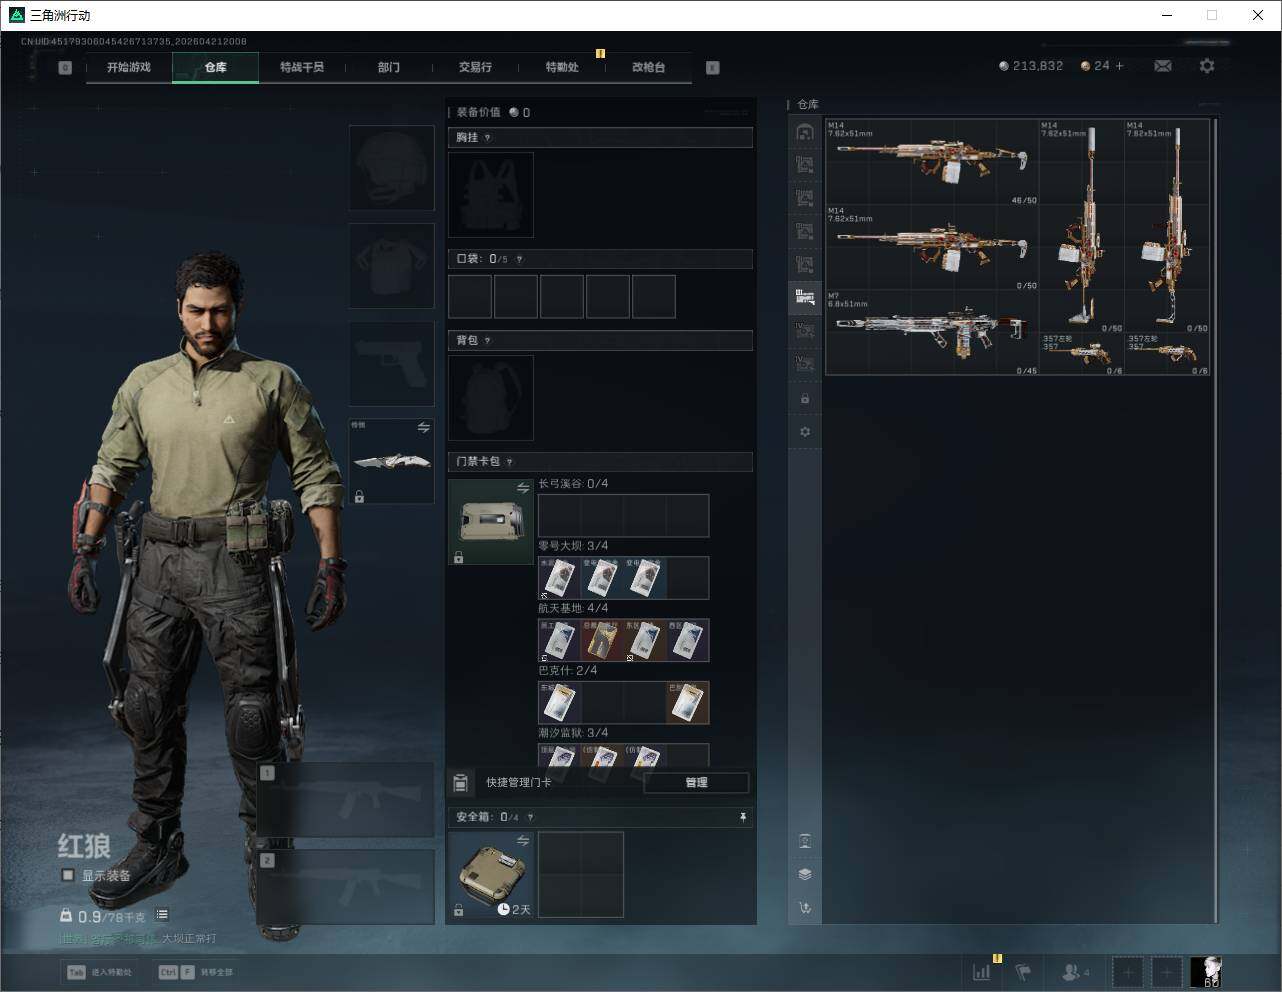Click the empty chest rig slot

coord(491,195)
